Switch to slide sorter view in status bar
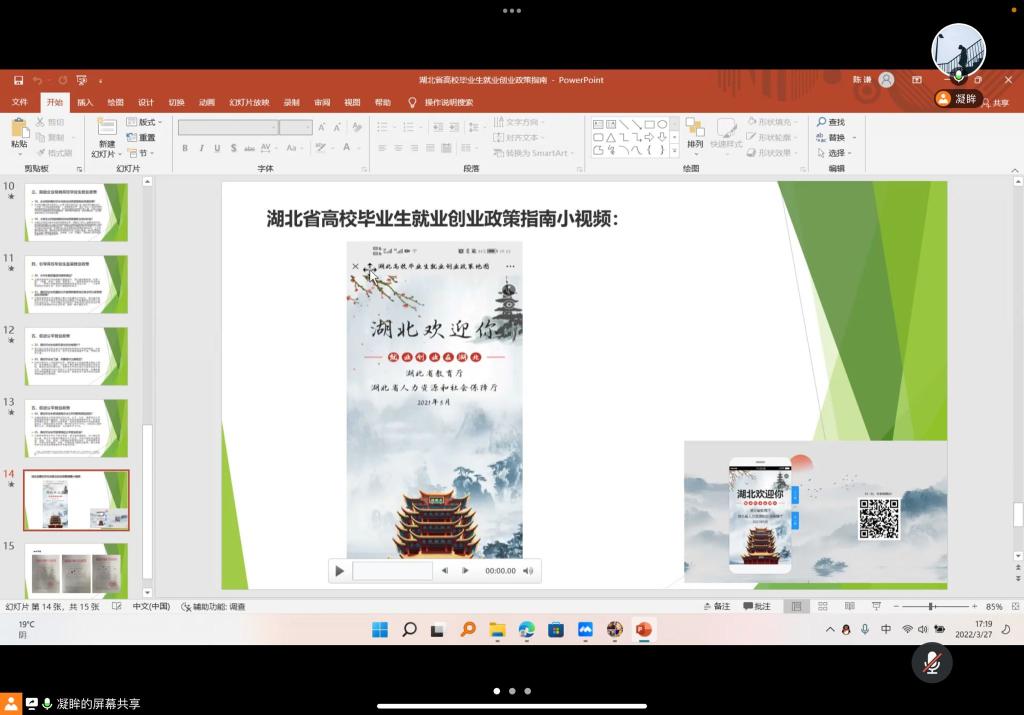 [823, 606]
